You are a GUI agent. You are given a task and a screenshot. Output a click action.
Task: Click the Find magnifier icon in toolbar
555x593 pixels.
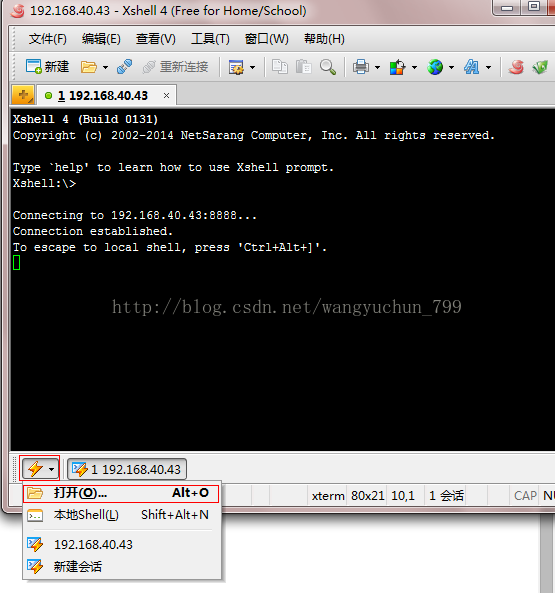coord(327,67)
